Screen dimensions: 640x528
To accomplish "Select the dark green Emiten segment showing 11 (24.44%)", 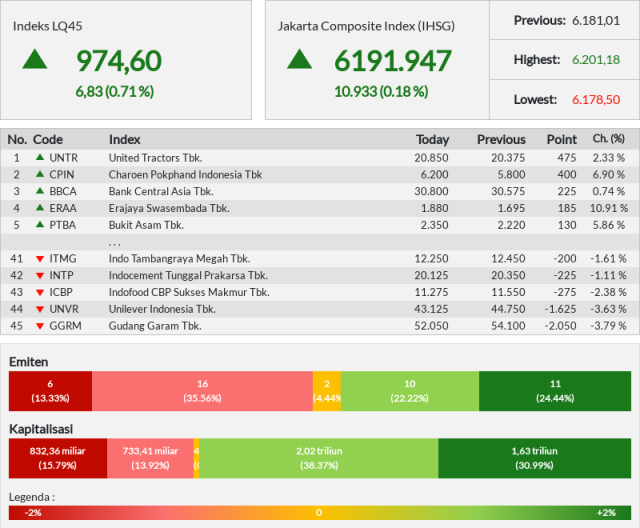I will tap(555, 391).
